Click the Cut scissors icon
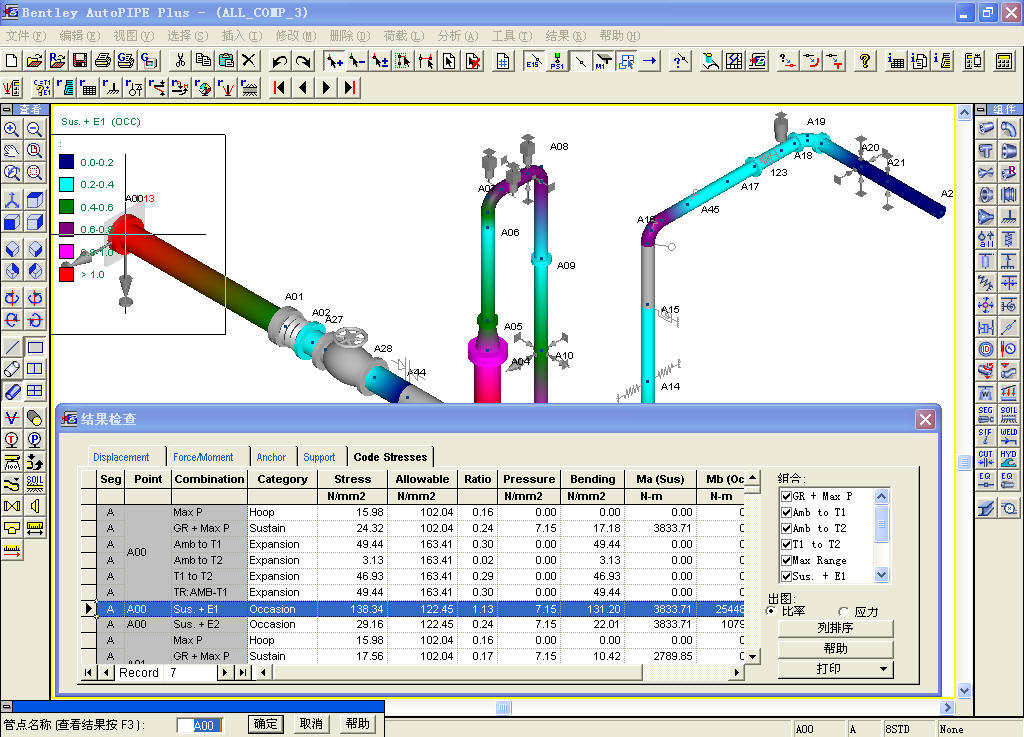 [x=180, y=61]
